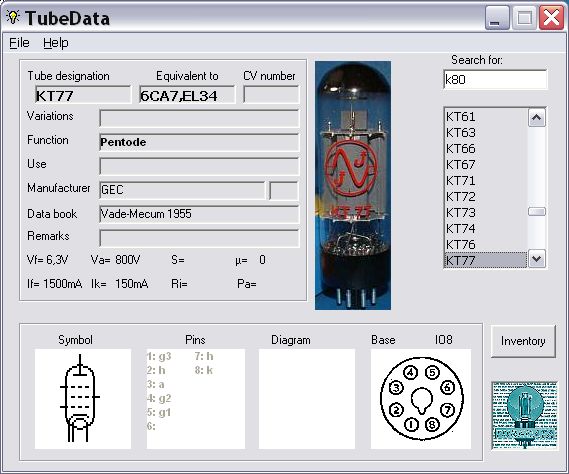Screen dimensions: 569x474
Task: Click the KT77 tube photo
Action: (x=353, y=185)
